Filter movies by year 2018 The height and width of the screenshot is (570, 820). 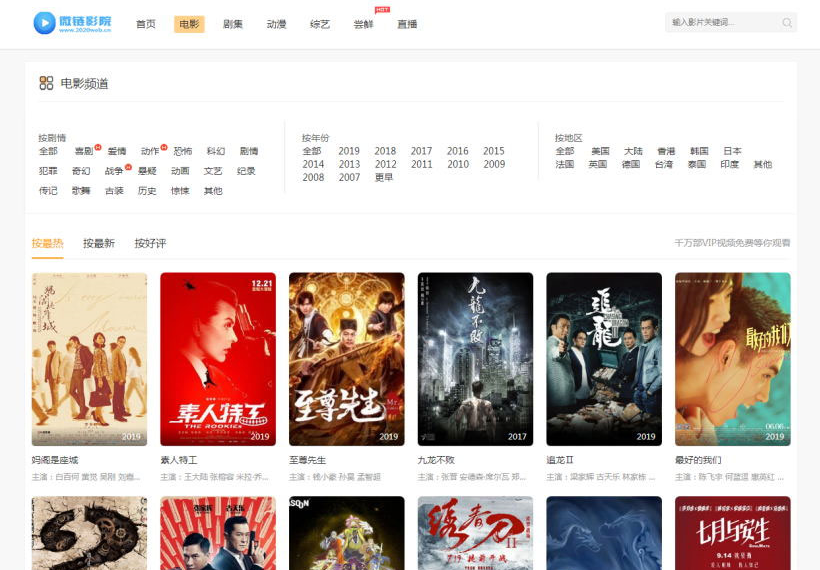pyautogui.click(x=385, y=152)
